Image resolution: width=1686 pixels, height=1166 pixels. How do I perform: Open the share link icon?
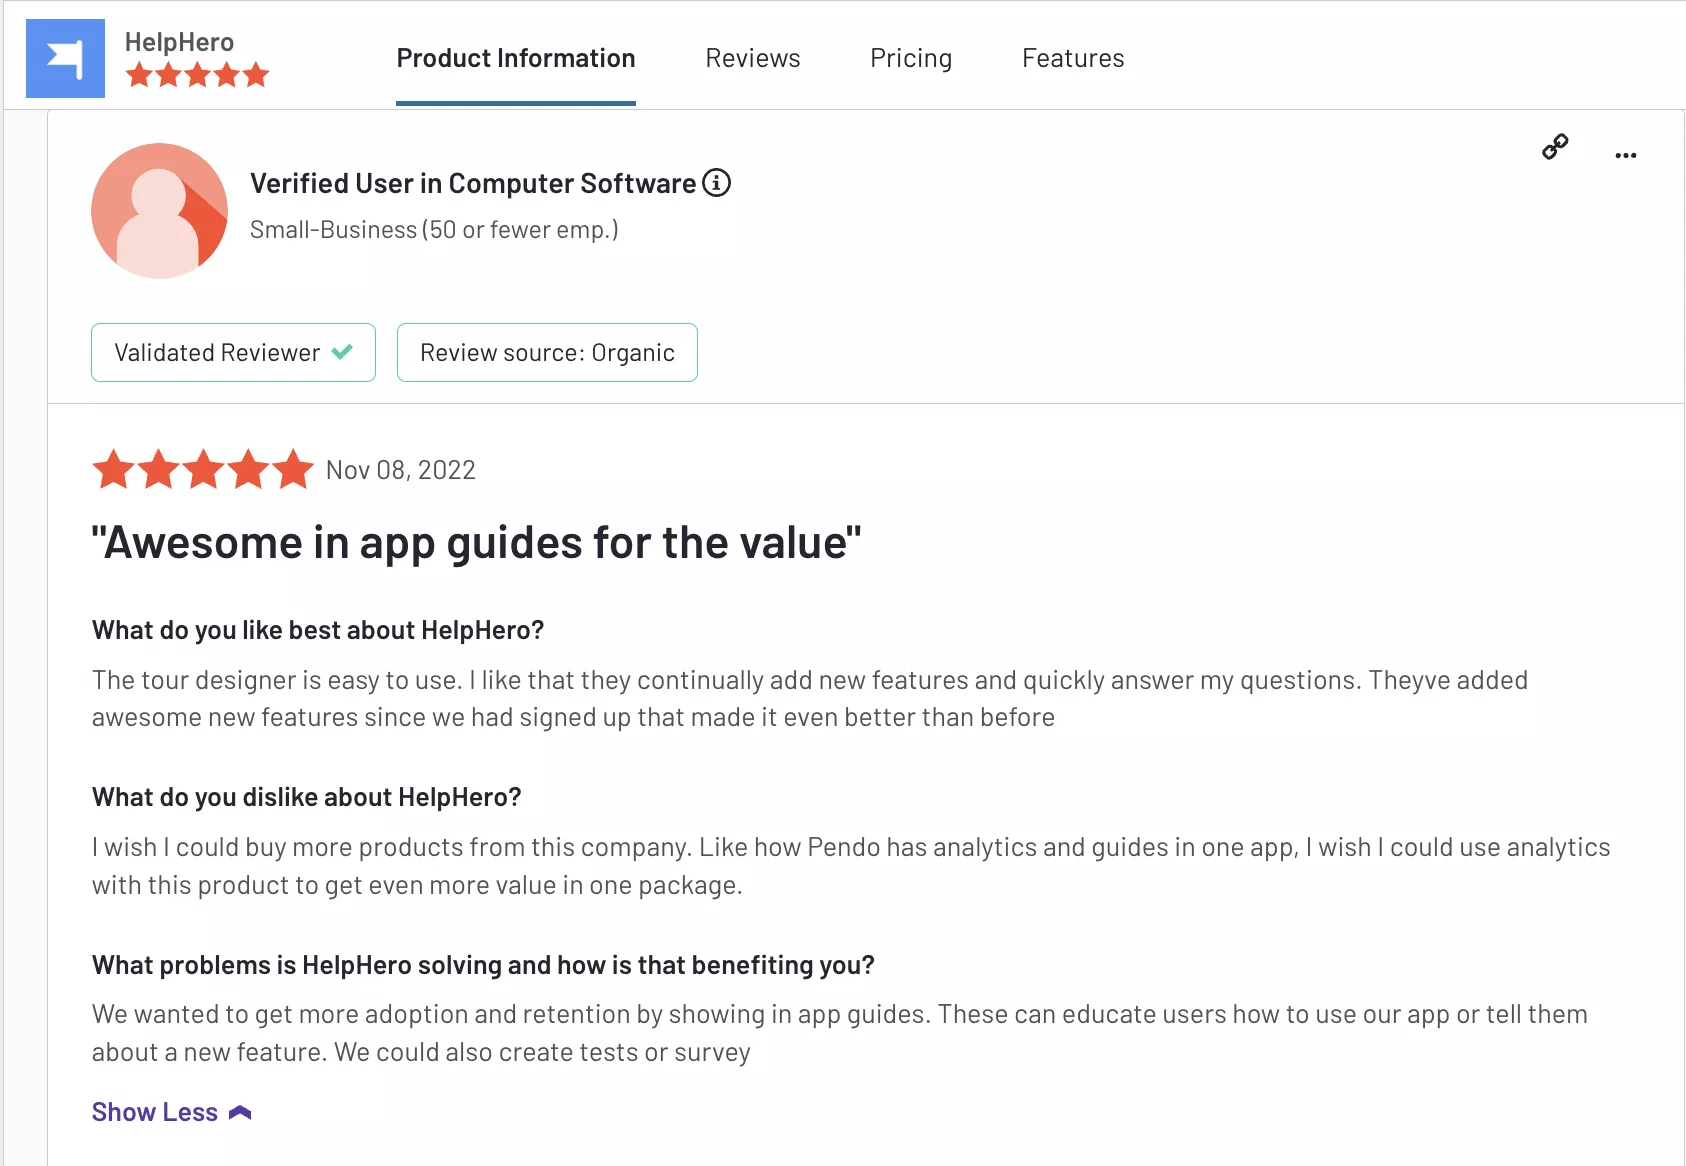pos(1554,148)
